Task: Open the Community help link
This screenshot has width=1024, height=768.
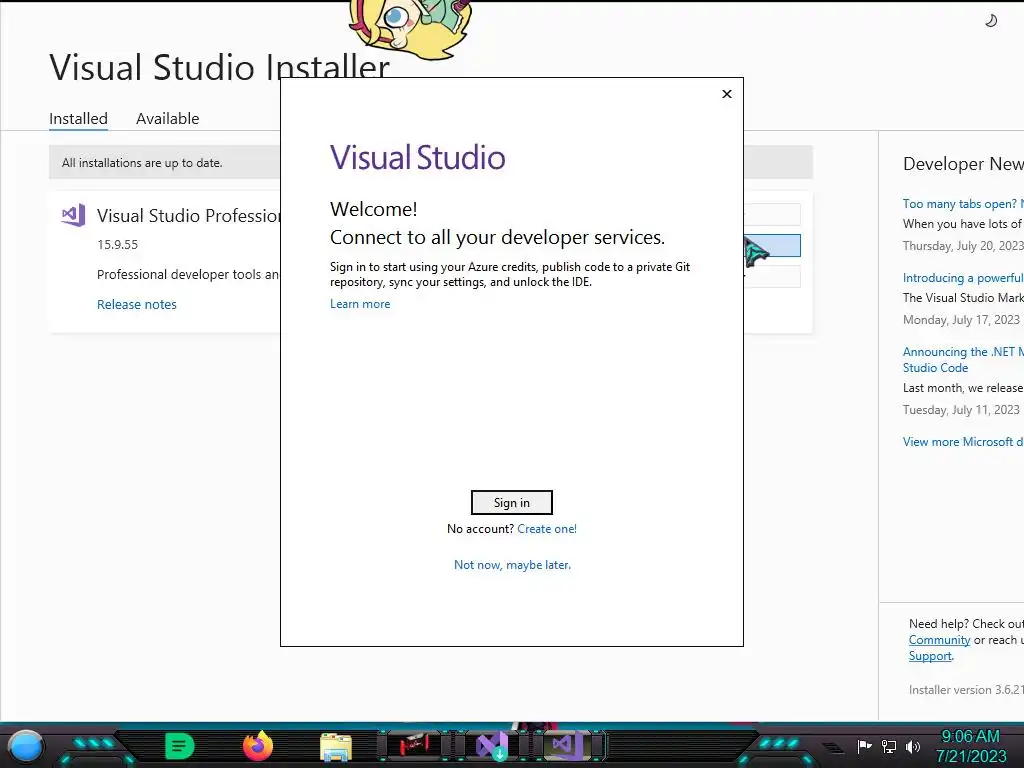Action: [939, 640]
